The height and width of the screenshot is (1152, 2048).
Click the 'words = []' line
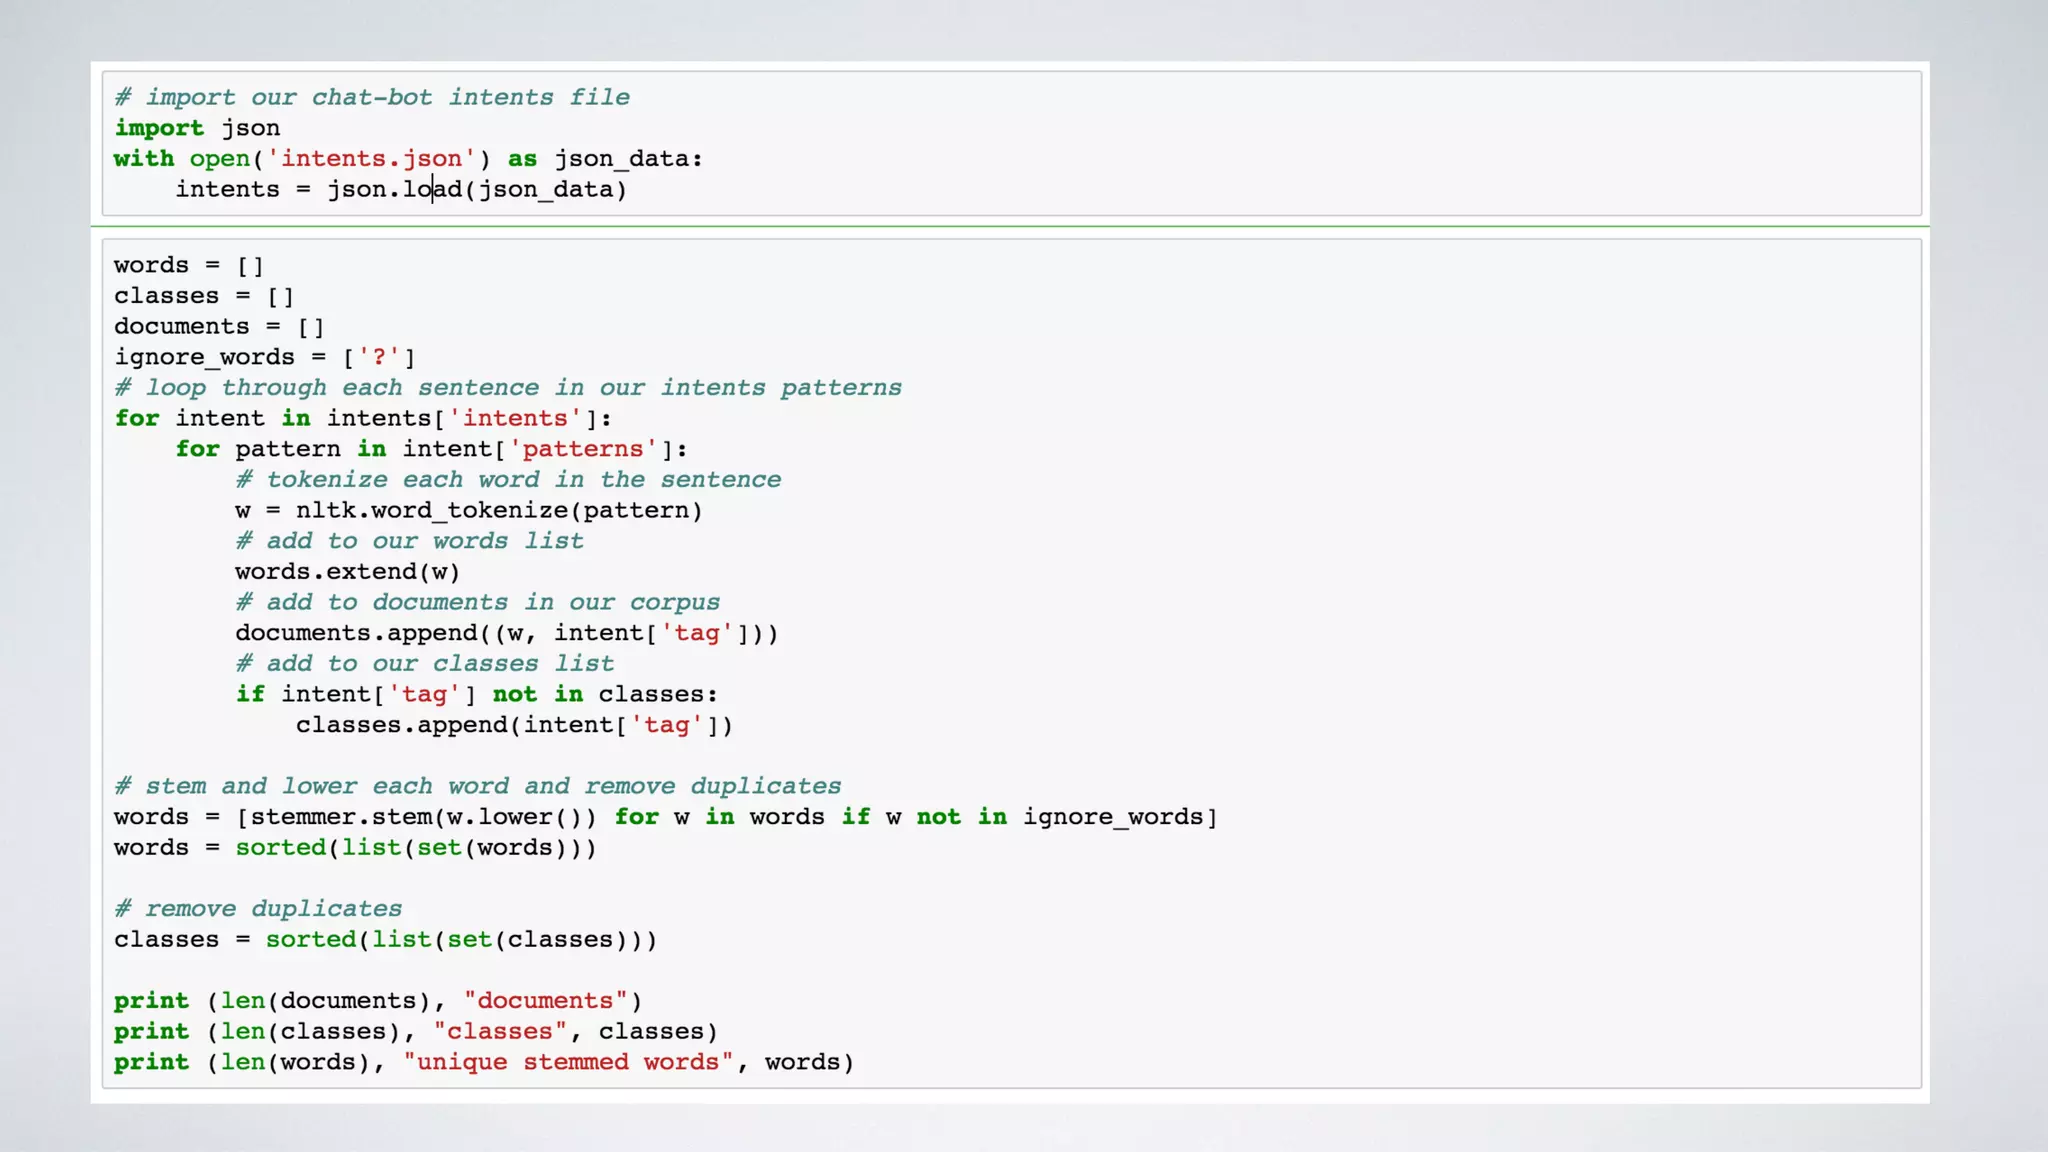(x=188, y=265)
